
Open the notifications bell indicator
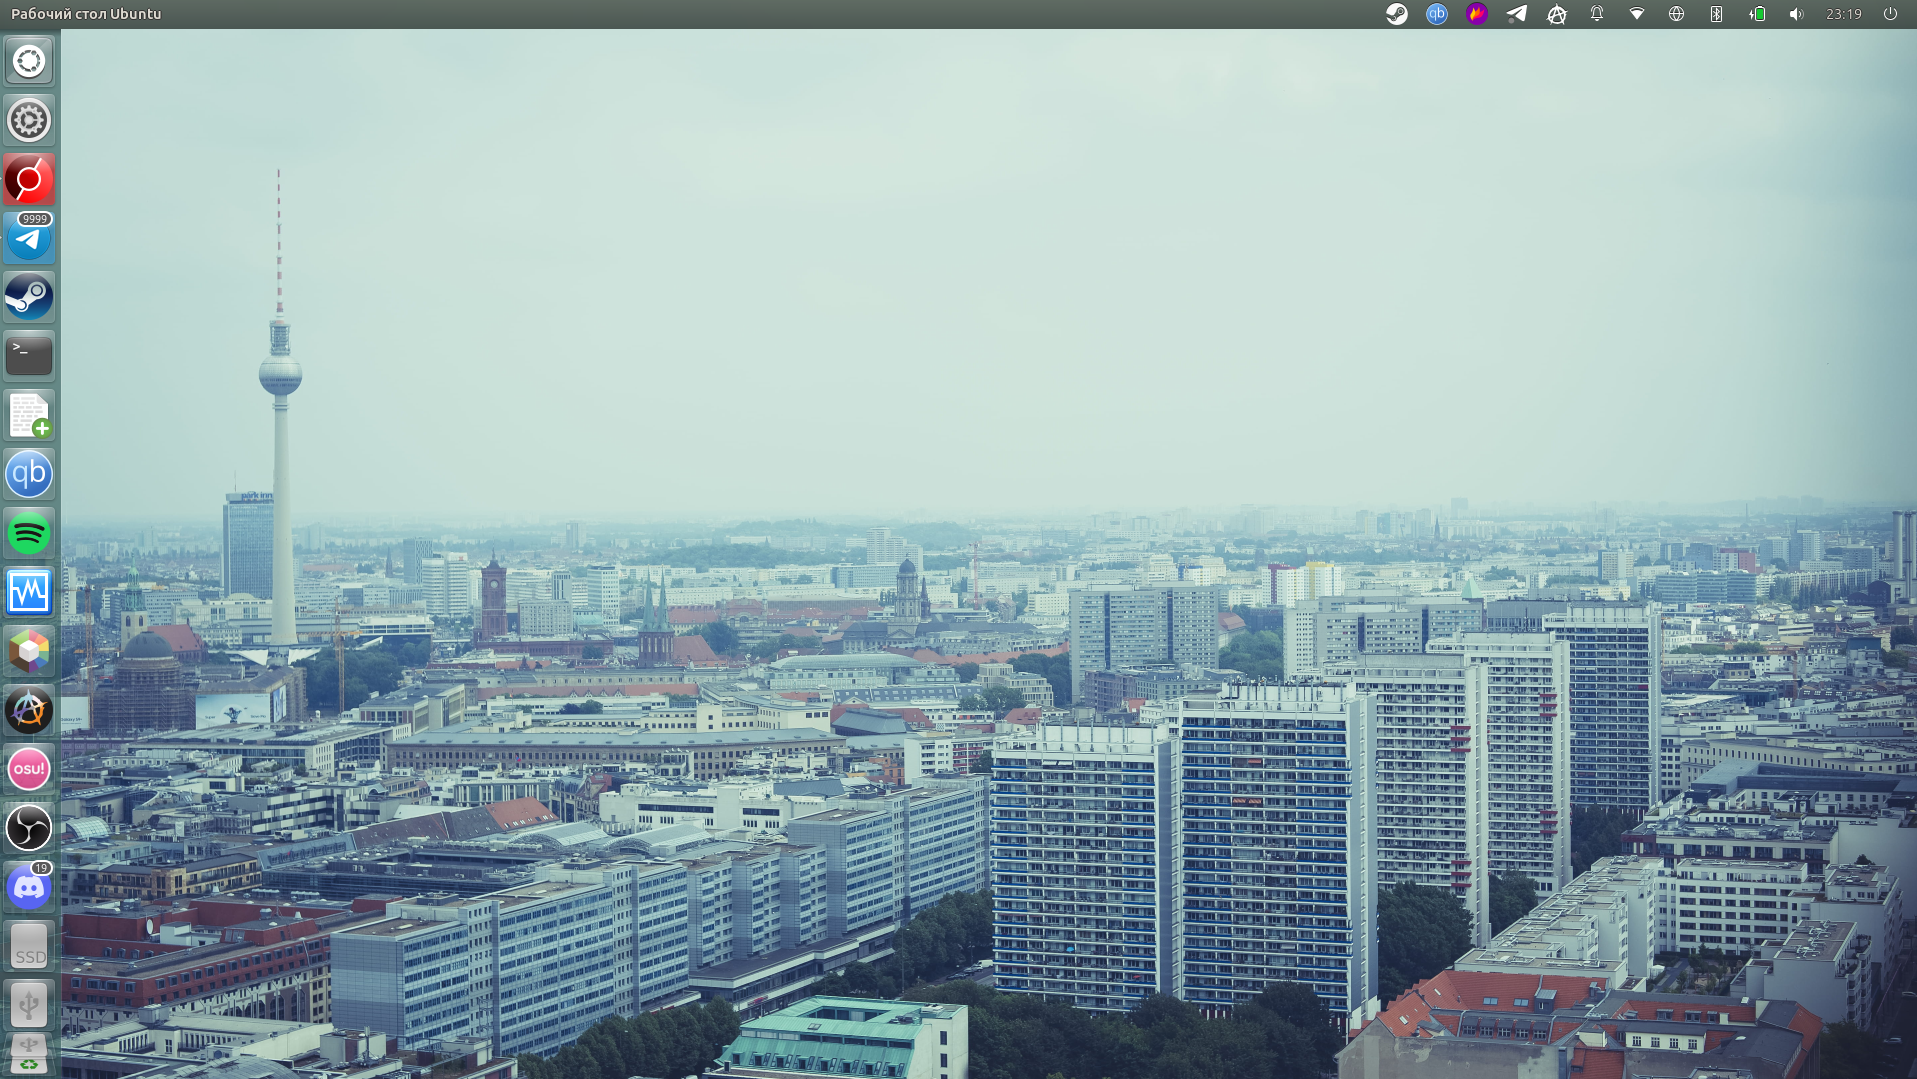point(1597,14)
